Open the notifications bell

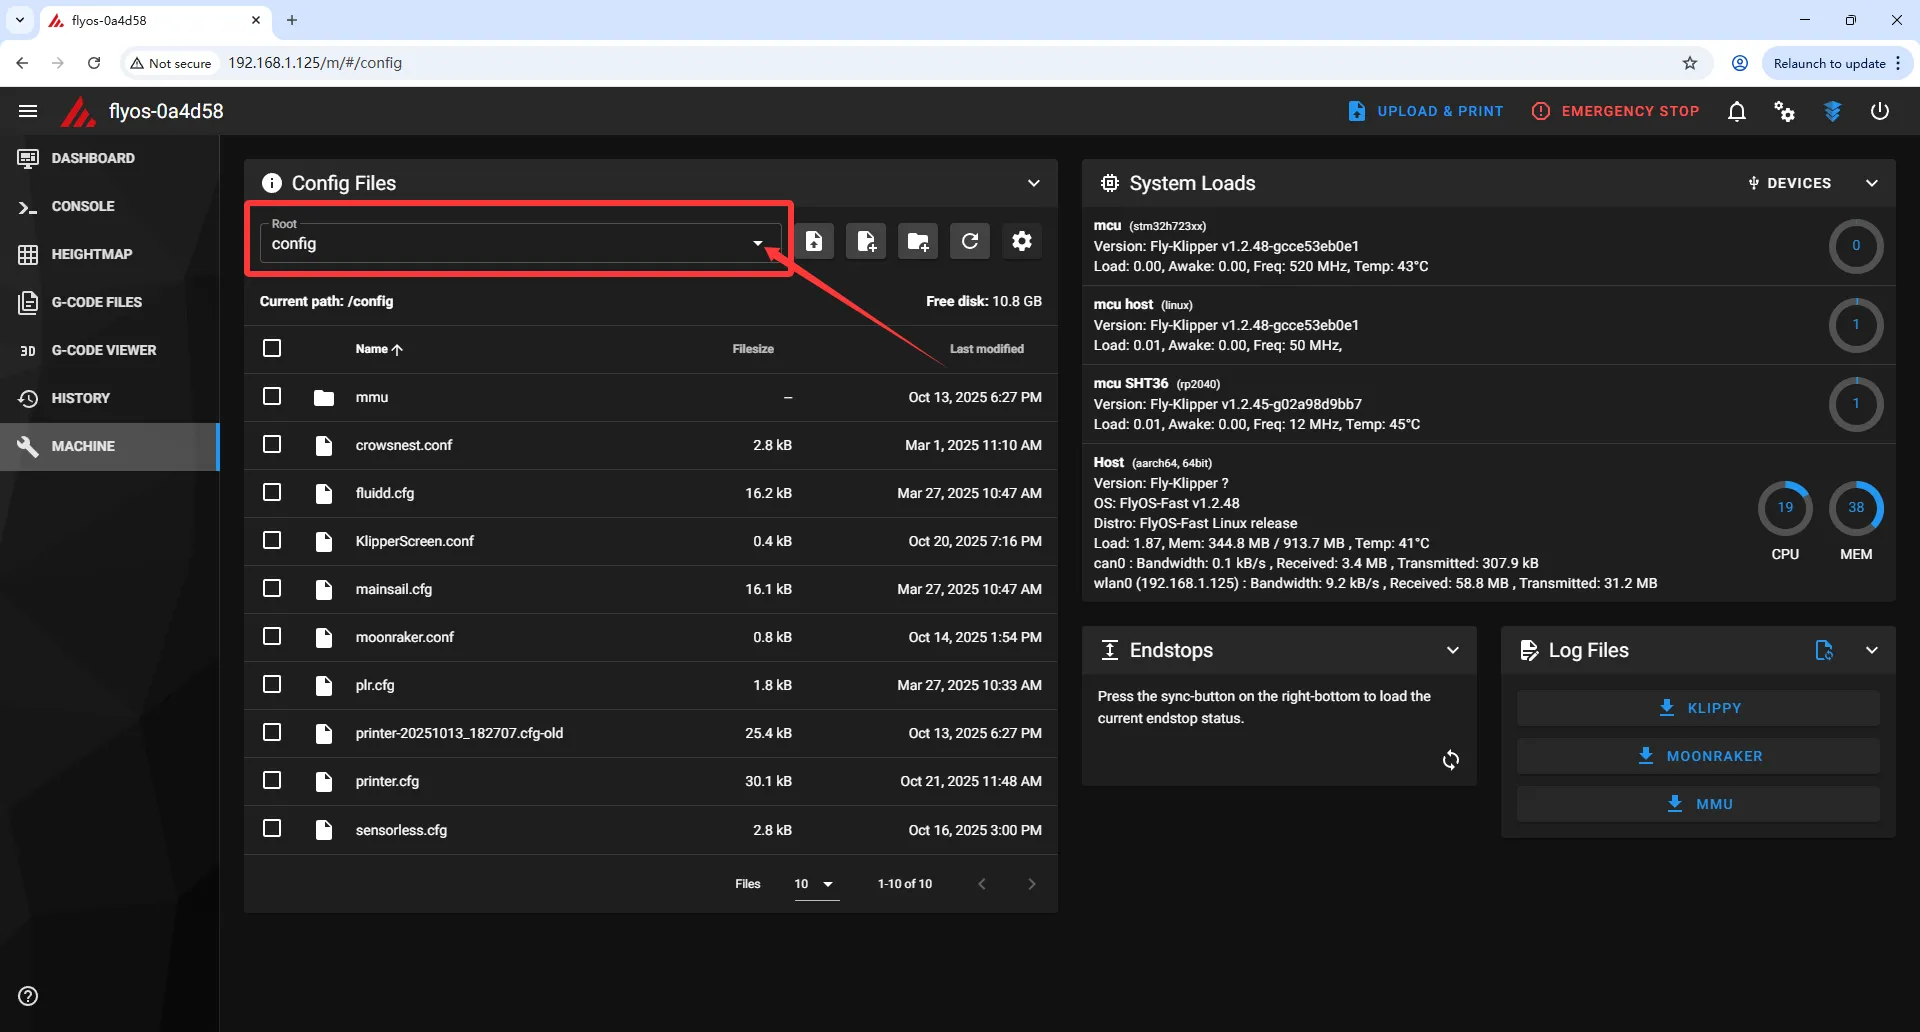pyautogui.click(x=1737, y=111)
